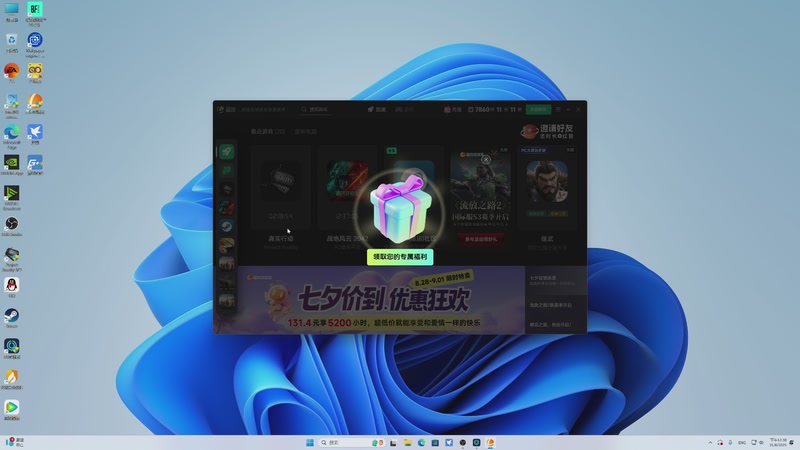
Task: Open the blue G+ desktop shortcut
Action: click(x=35, y=165)
